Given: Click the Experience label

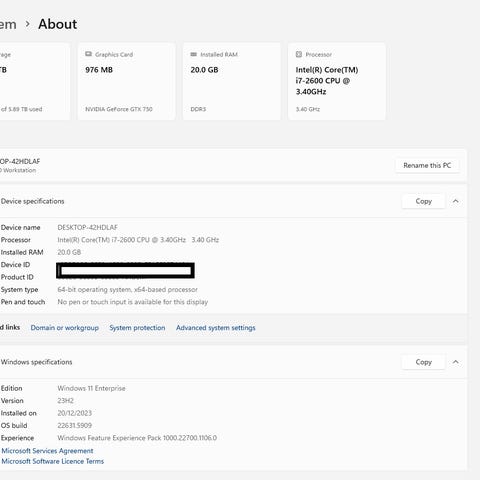Looking at the screenshot, I should tap(17, 438).
